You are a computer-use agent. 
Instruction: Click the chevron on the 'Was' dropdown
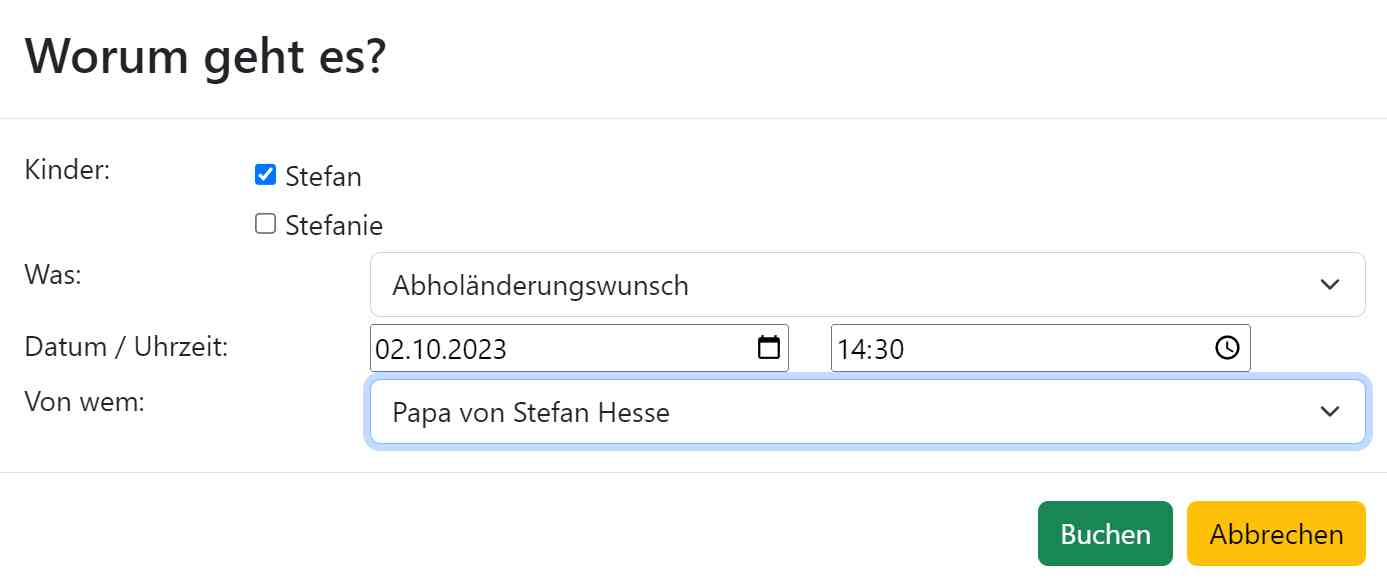click(x=1330, y=284)
